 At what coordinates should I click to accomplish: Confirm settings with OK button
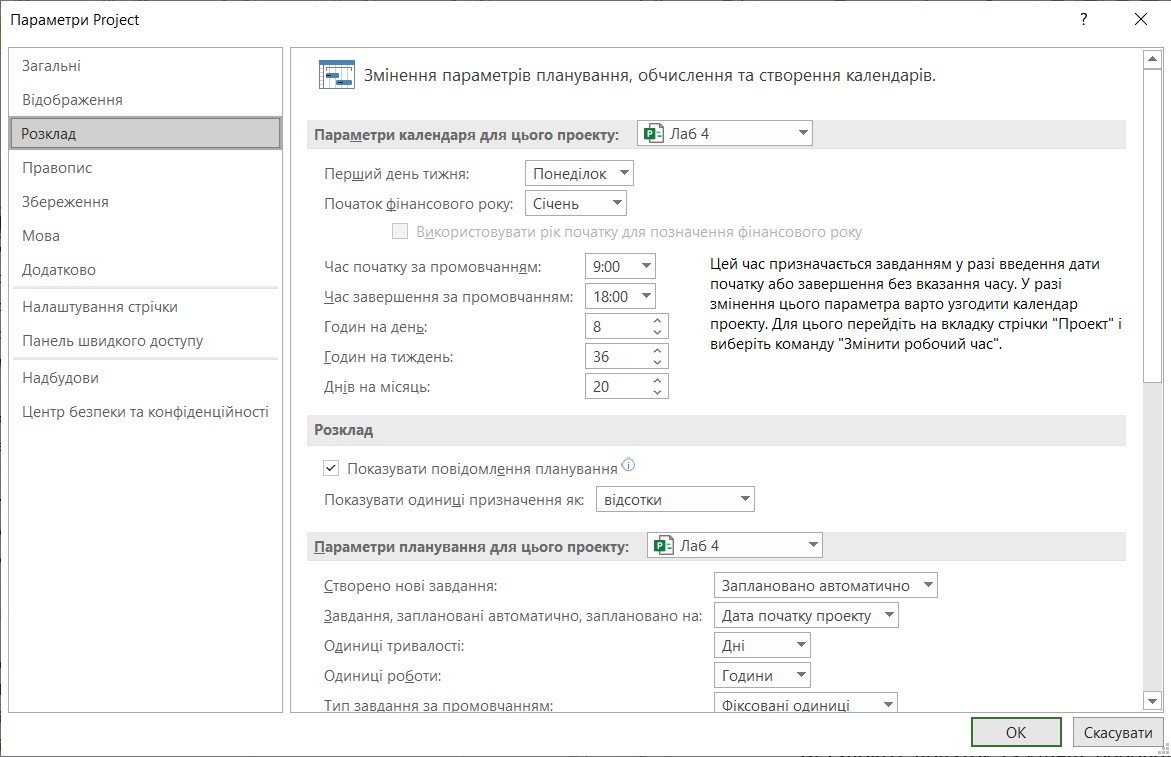[1016, 732]
